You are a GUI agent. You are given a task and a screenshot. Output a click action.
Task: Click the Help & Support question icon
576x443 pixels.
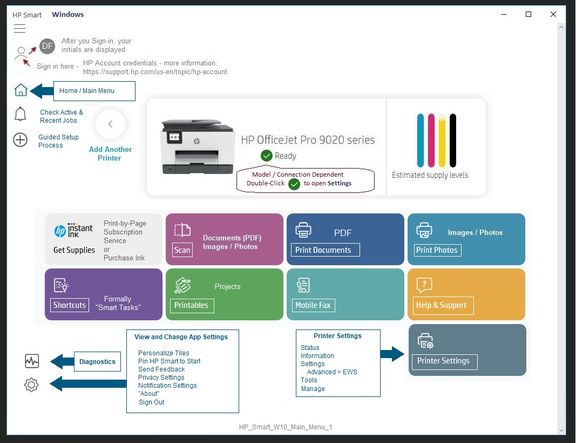coord(424,285)
